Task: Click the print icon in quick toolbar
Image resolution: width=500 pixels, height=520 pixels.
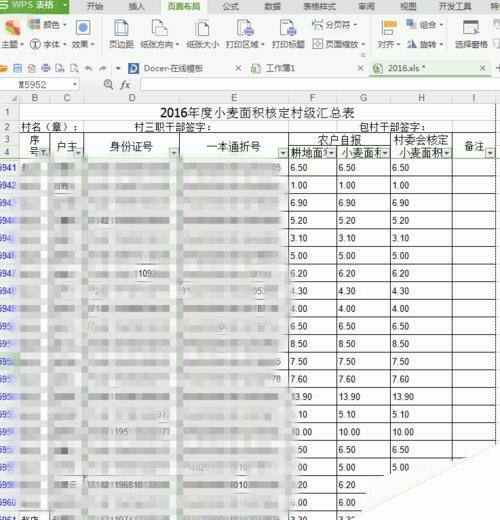Action: (x=46, y=68)
